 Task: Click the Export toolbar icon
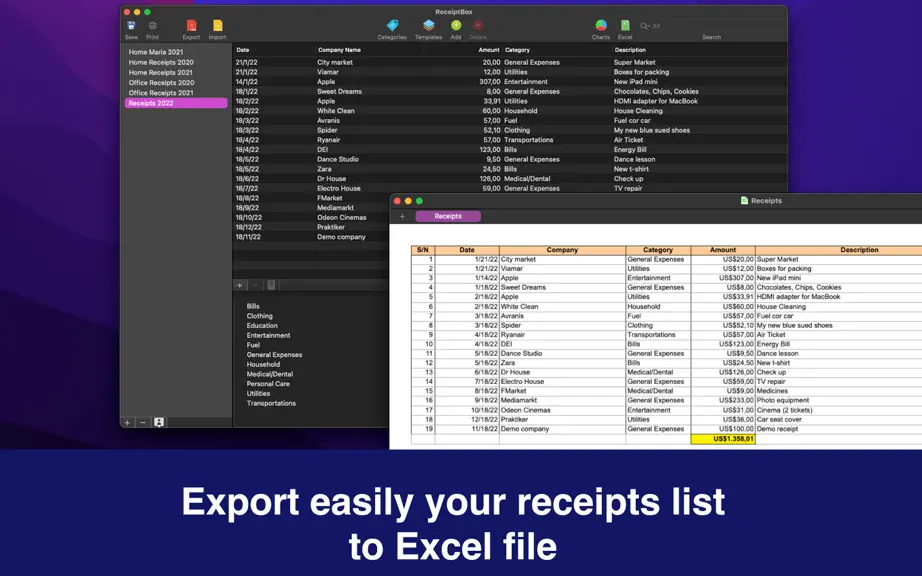point(191,26)
